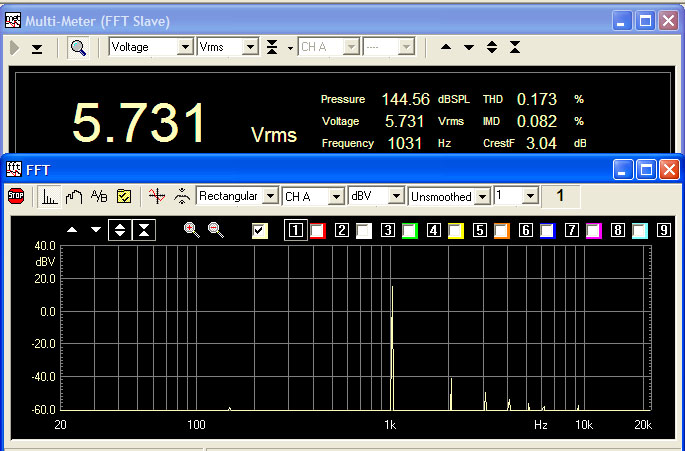
Task: Open the dBV unit dropdown
Action: click(396, 196)
